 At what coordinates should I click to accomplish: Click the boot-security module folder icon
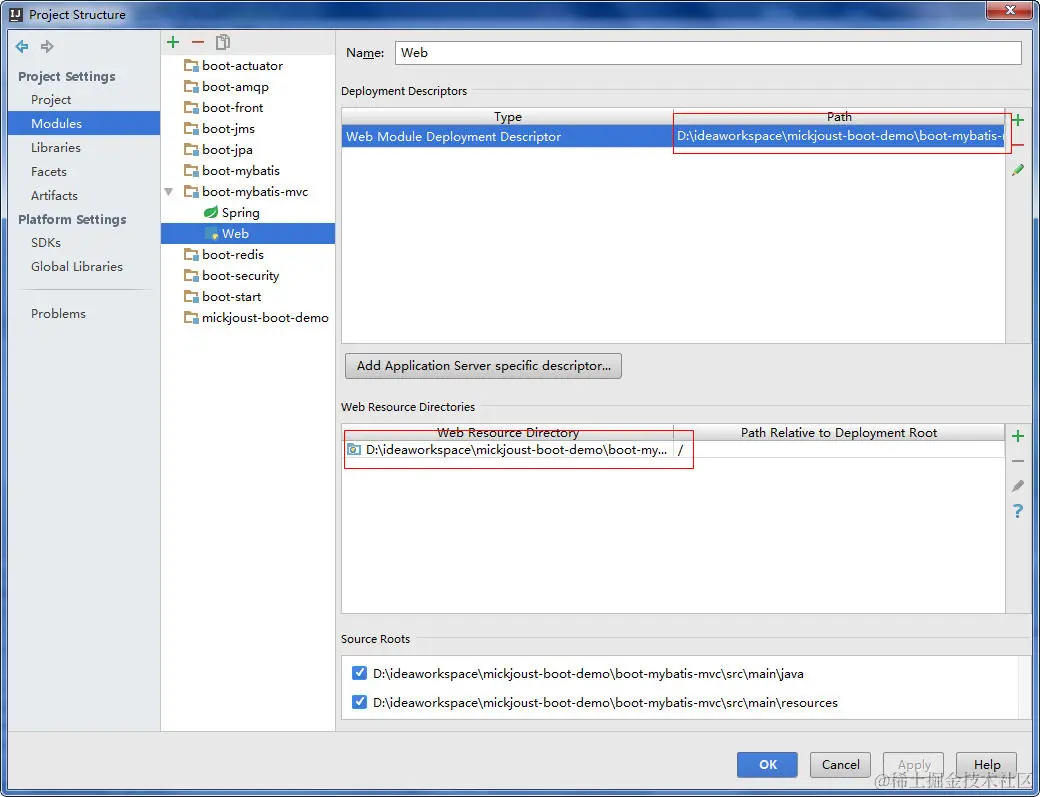(x=191, y=276)
